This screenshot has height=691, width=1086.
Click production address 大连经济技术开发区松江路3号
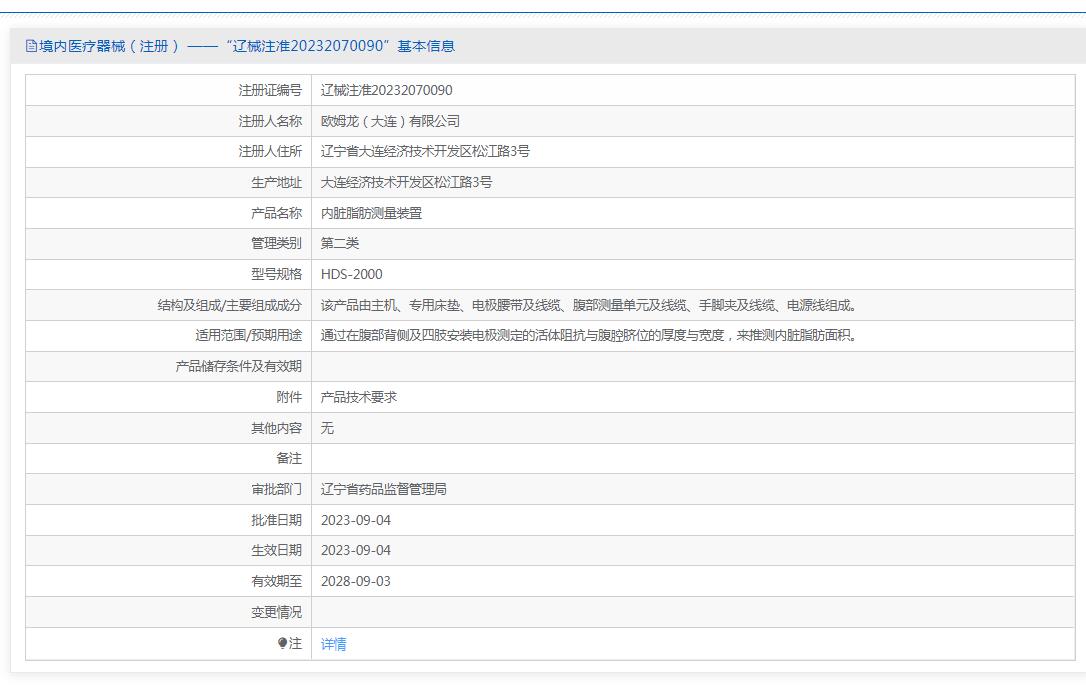click(407, 183)
